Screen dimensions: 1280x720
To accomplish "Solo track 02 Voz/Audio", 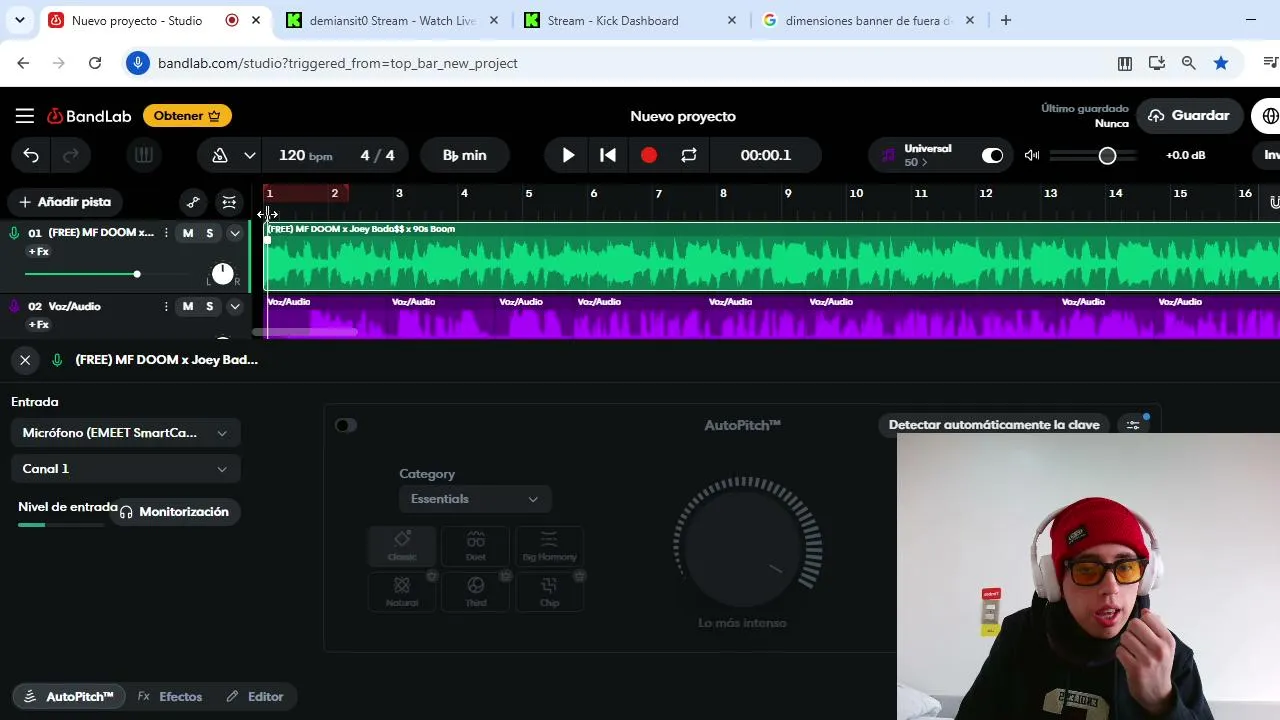I will (210, 306).
